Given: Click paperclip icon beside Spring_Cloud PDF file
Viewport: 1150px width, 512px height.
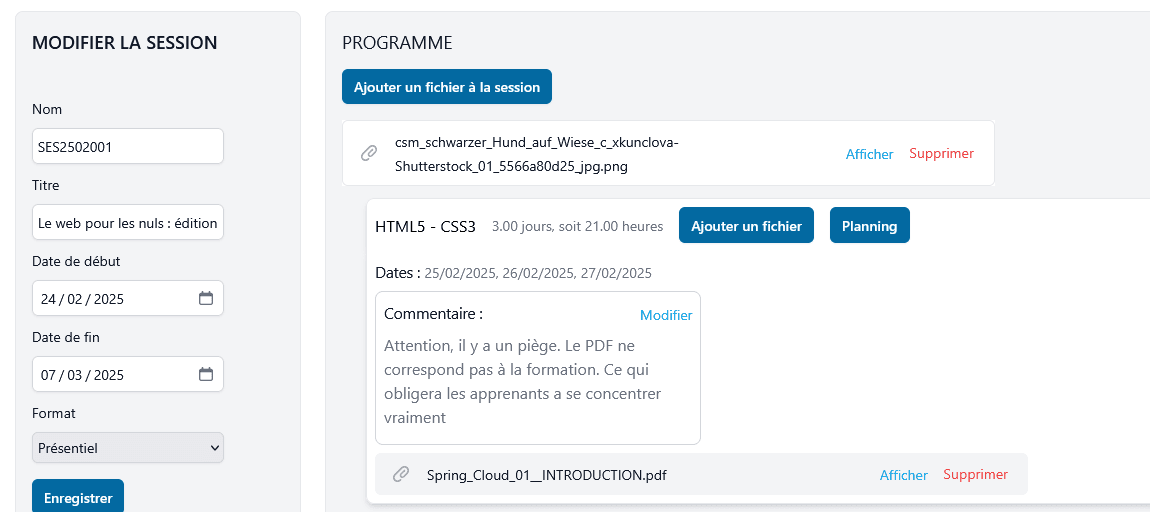Looking at the screenshot, I should pos(401,474).
